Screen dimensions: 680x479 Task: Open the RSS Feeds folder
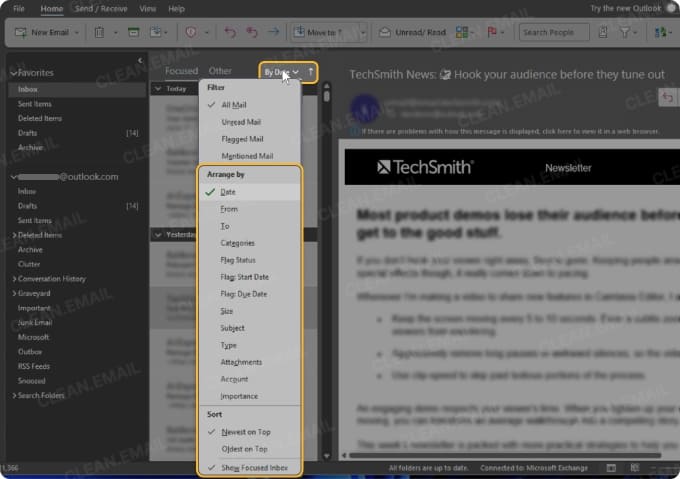[x=34, y=366]
